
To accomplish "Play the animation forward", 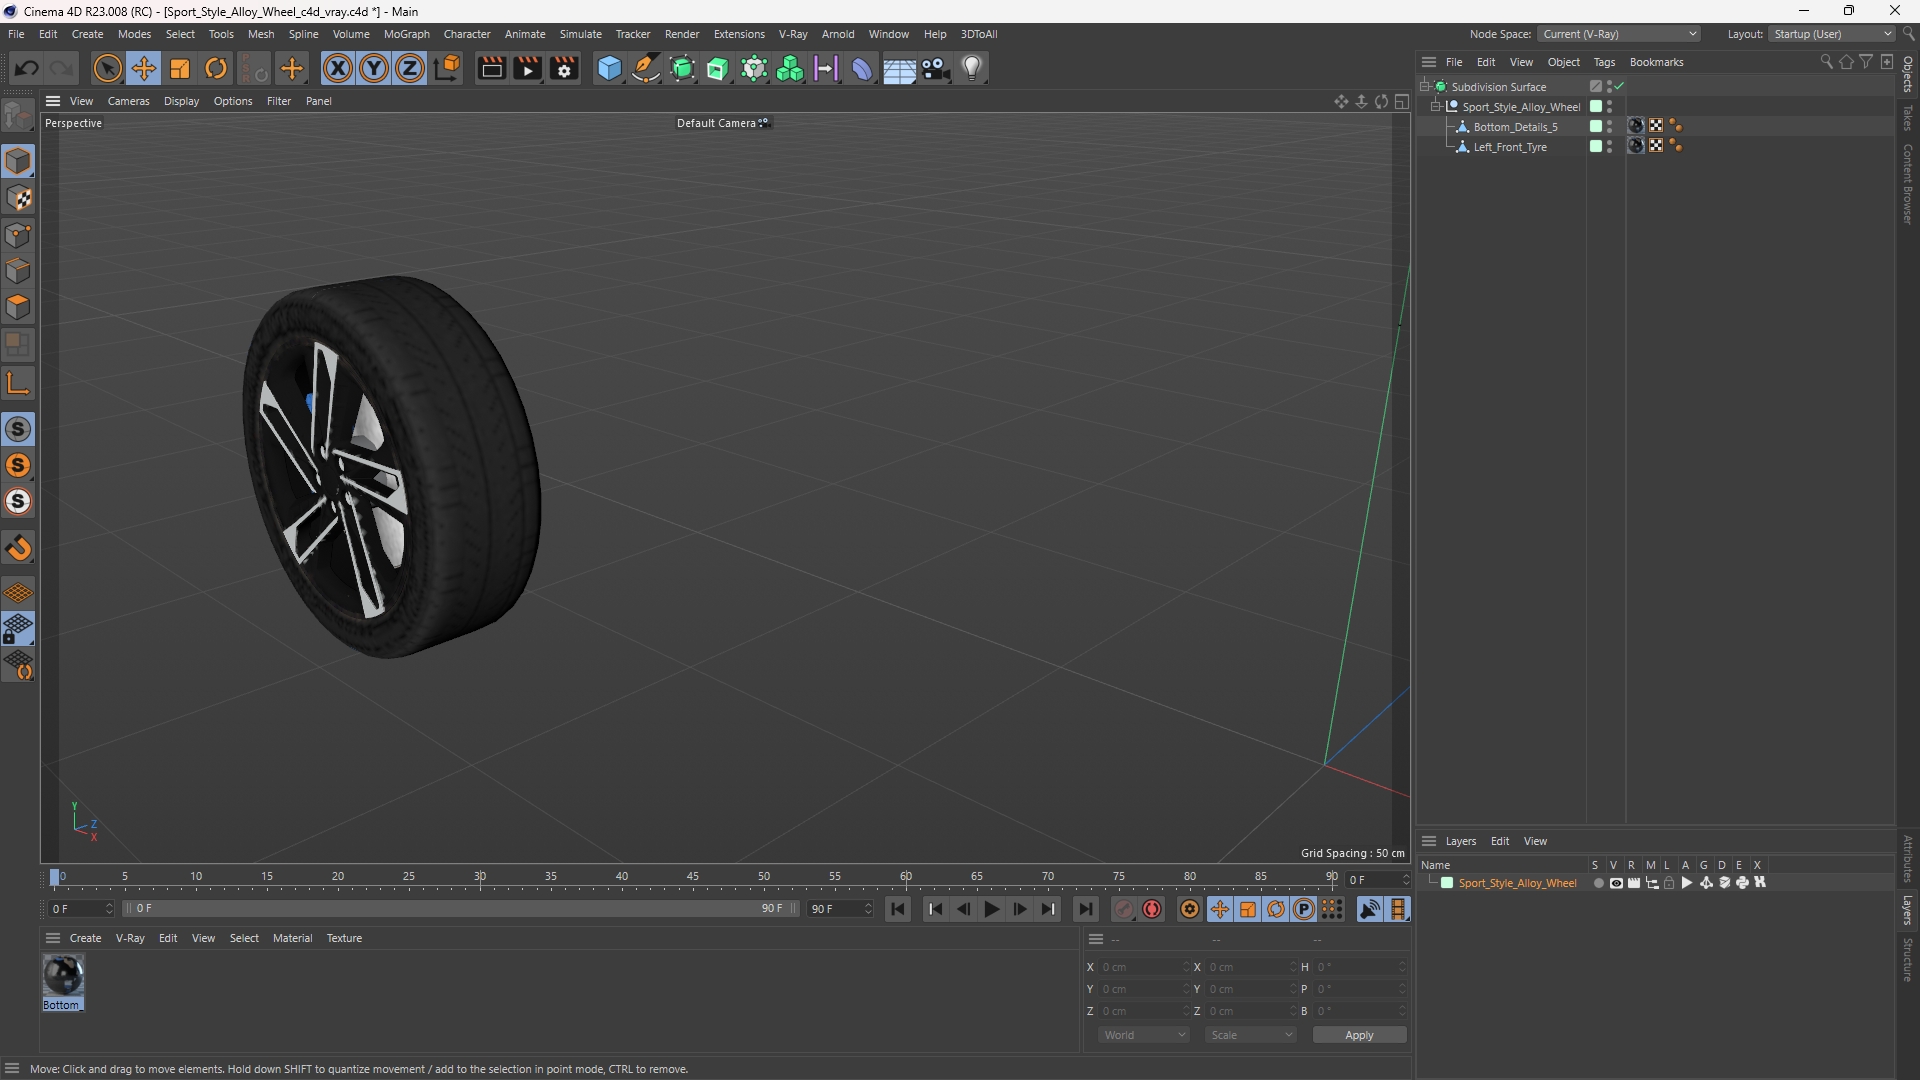I will coord(991,909).
